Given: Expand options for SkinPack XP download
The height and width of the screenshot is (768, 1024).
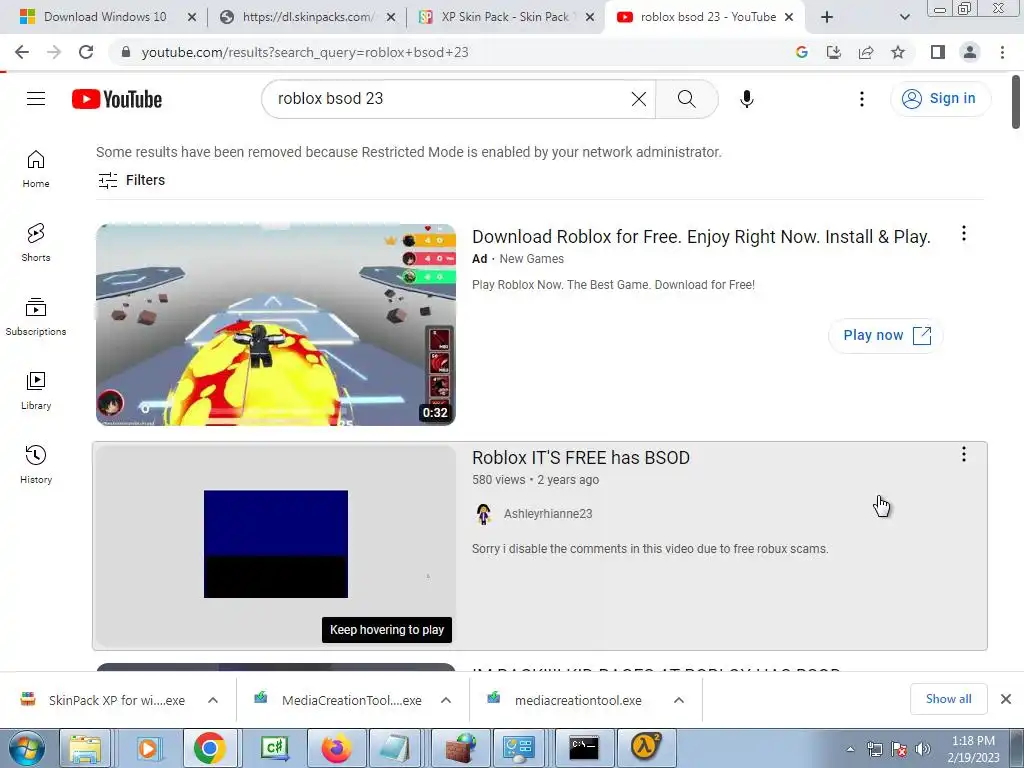Looking at the screenshot, I should coord(213,700).
